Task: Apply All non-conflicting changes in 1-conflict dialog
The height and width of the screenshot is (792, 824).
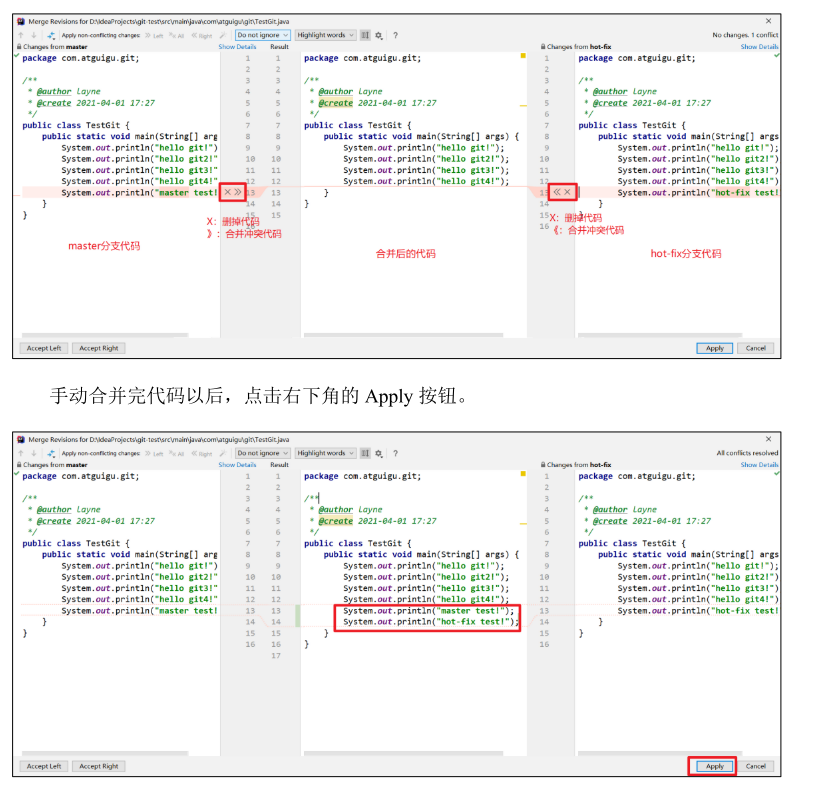Action: [177, 36]
